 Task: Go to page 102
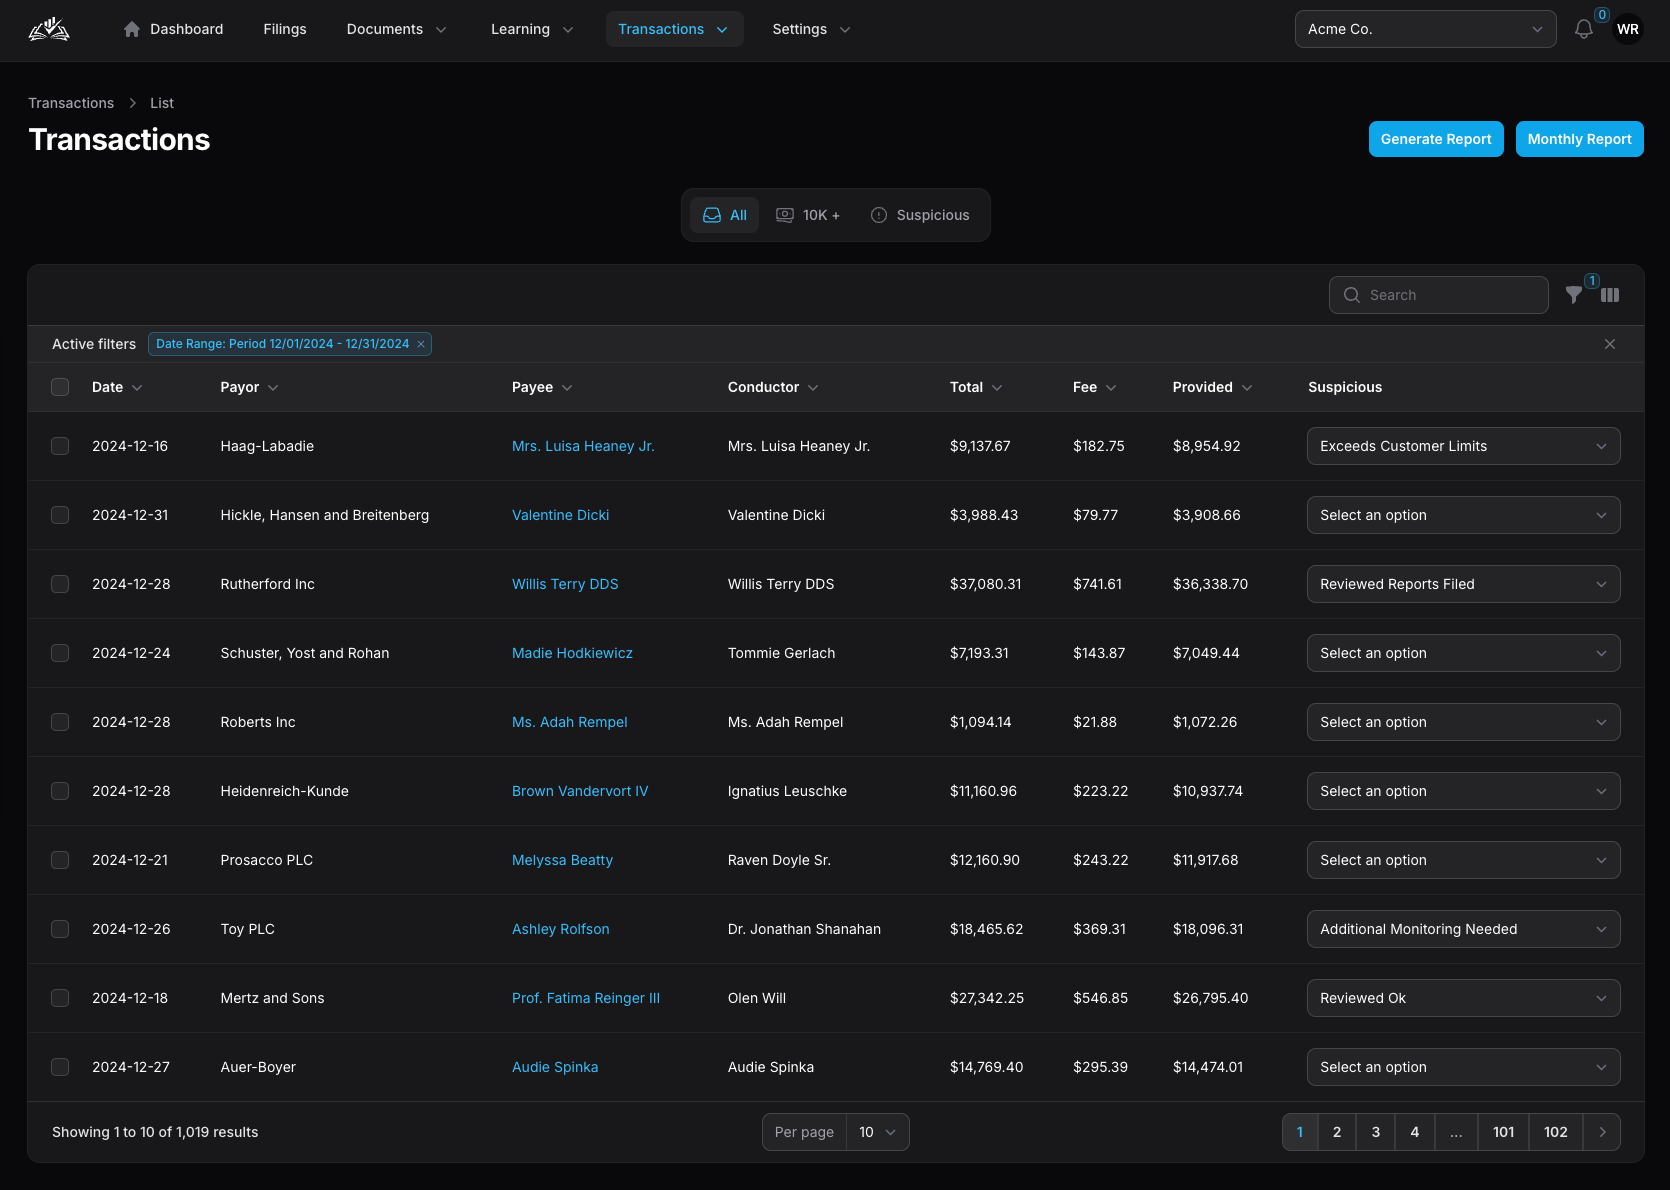1555,1132
